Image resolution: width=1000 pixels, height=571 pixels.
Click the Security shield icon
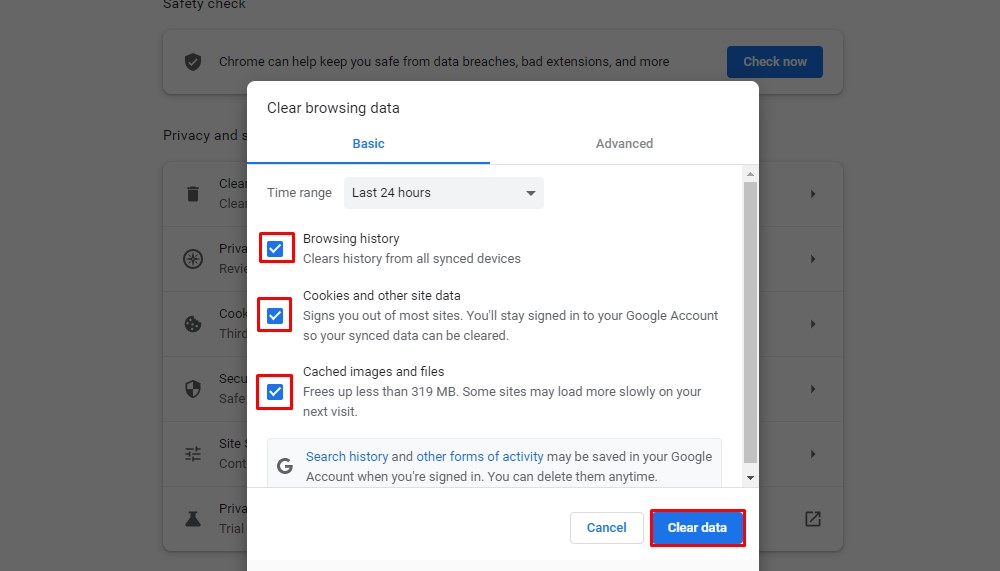tap(193, 389)
